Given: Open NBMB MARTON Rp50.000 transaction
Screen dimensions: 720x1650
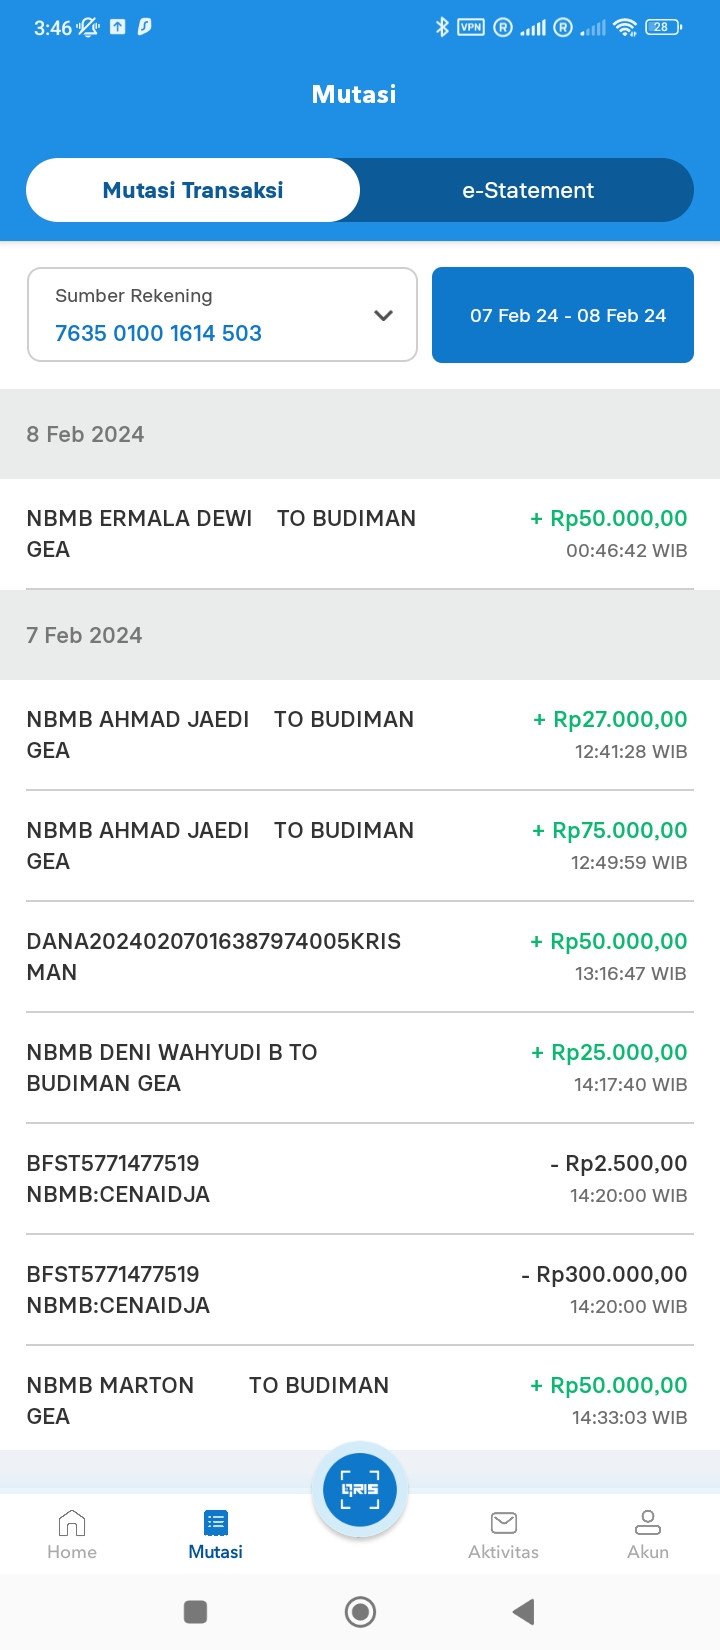Looking at the screenshot, I should click(x=360, y=1400).
